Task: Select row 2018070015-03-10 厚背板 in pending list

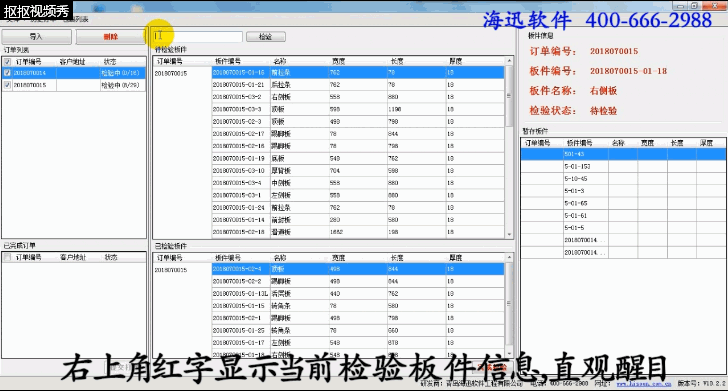Action: [x=358, y=170]
